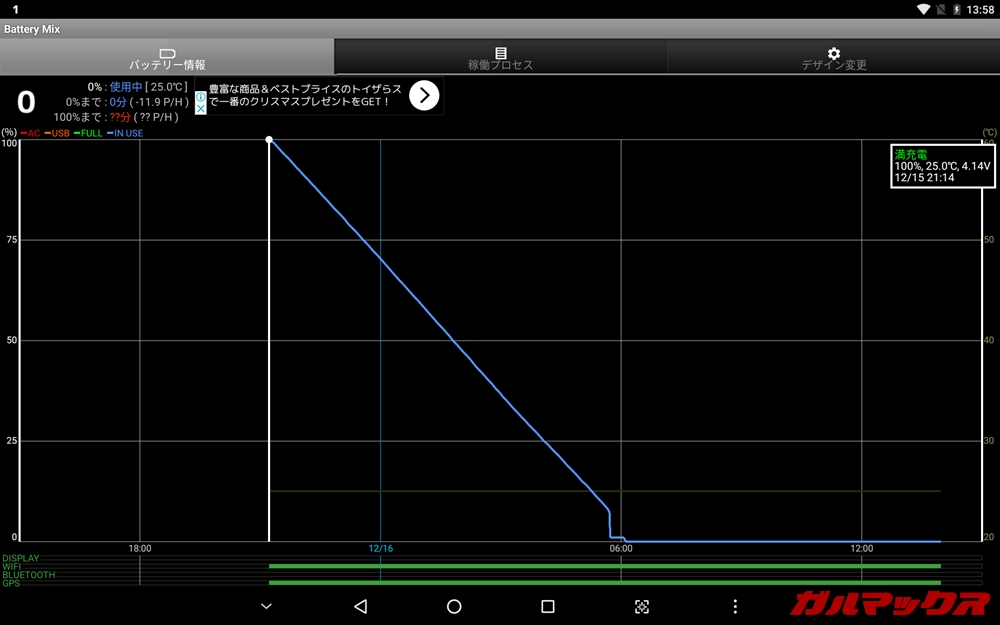Click the IN USE legend label
The width and height of the screenshot is (1000, 625).
click(127, 133)
